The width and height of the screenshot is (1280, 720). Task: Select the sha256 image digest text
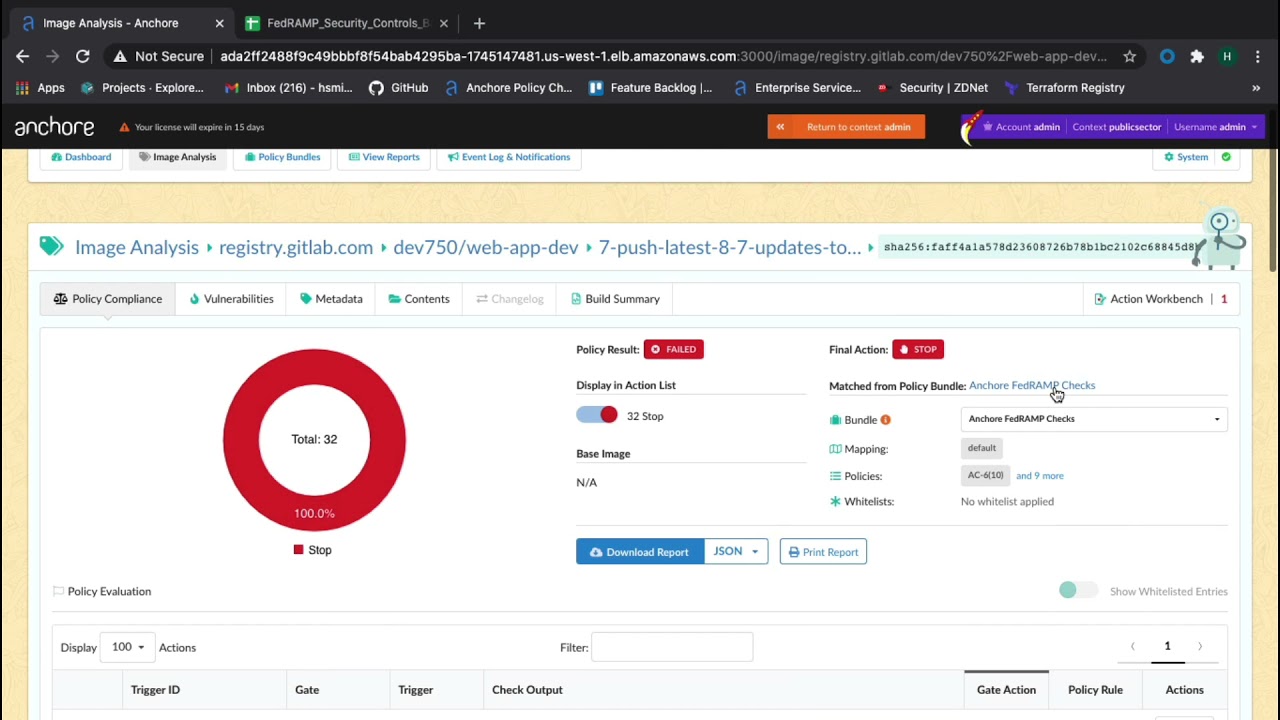pos(1040,247)
